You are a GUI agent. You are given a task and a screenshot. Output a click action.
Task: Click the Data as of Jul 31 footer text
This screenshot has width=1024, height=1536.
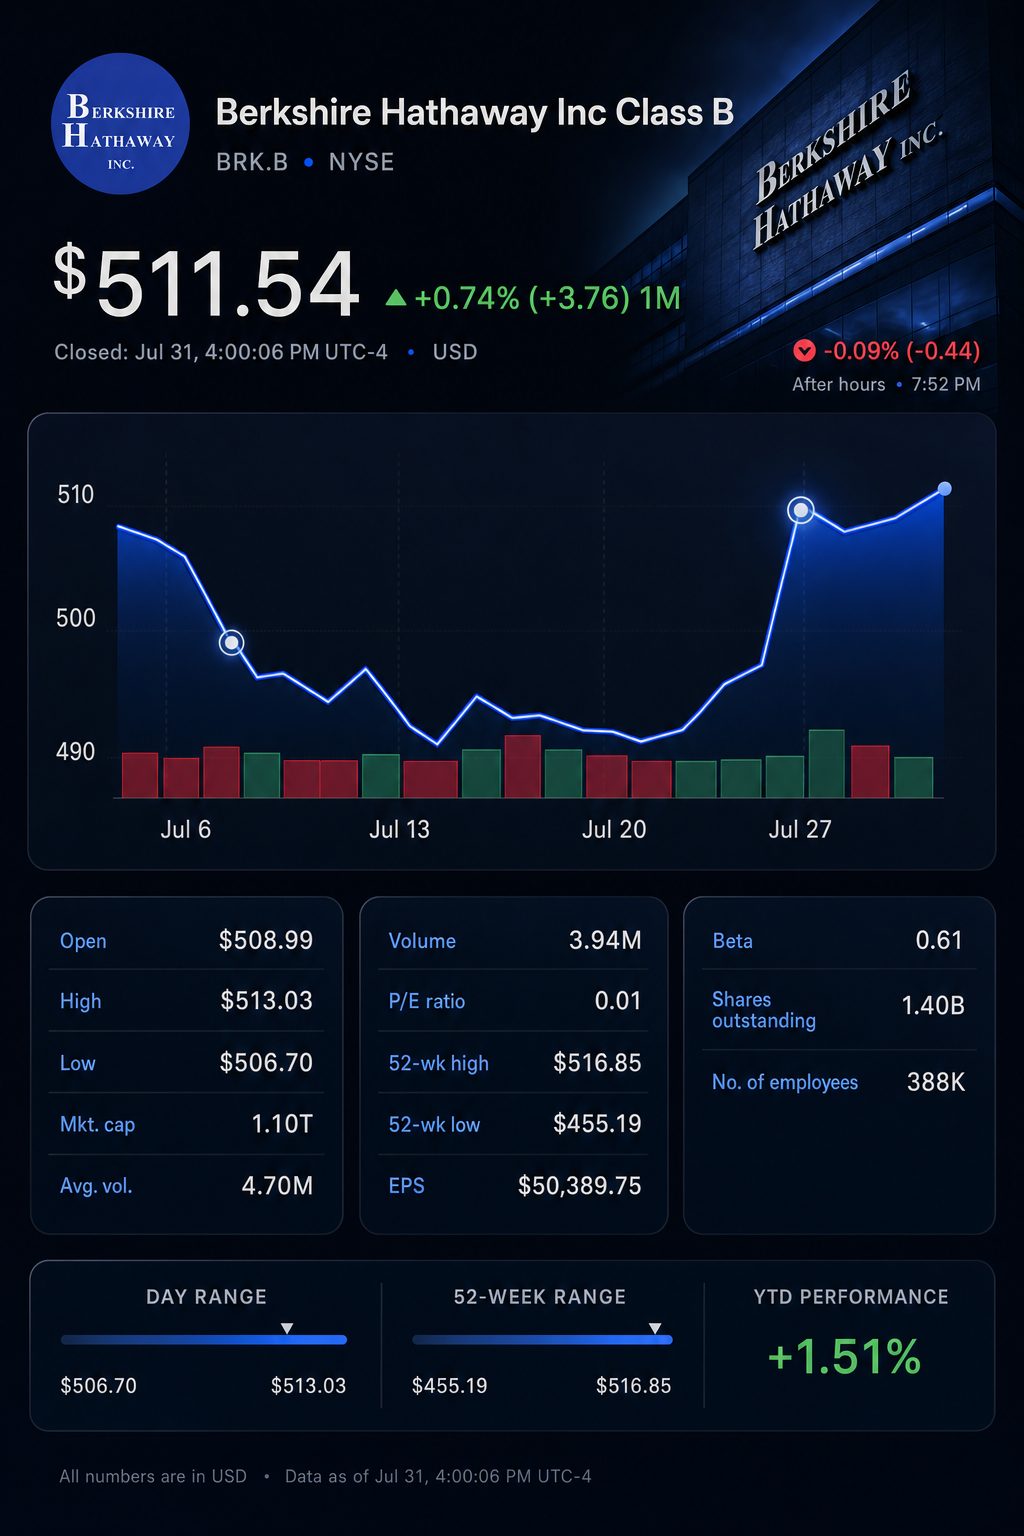pyautogui.click(x=438, y=1476)
